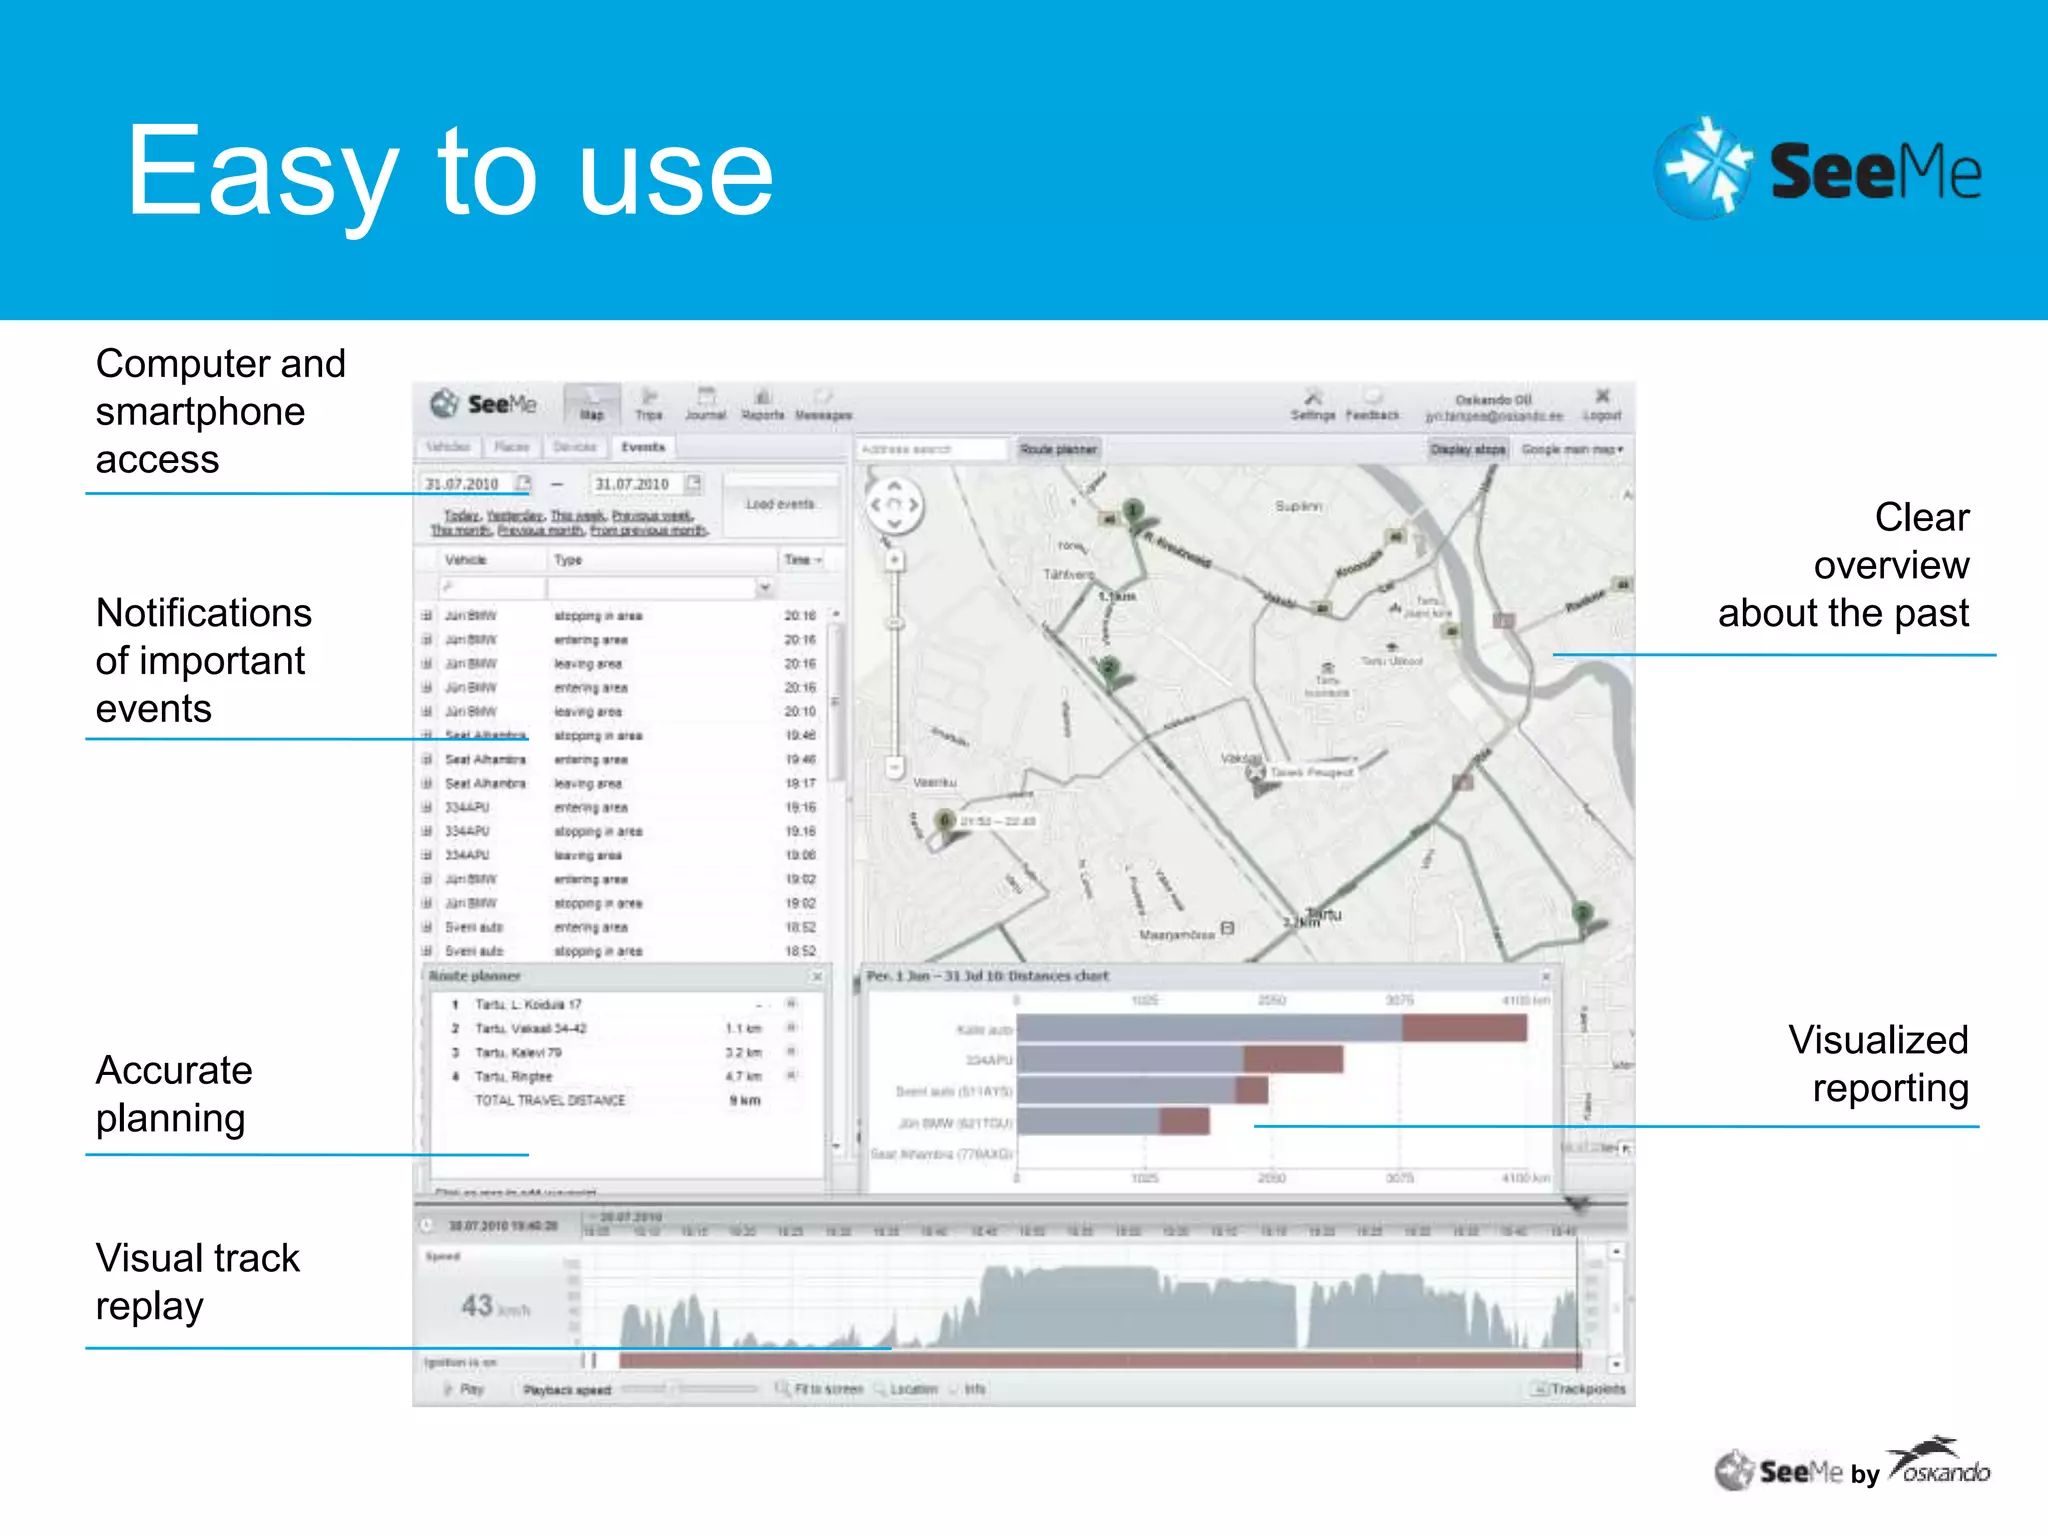This screenshot has height=1536, width=2048.
Task: Open the Type filter dropdown arrow
Action: pos(765,588)
